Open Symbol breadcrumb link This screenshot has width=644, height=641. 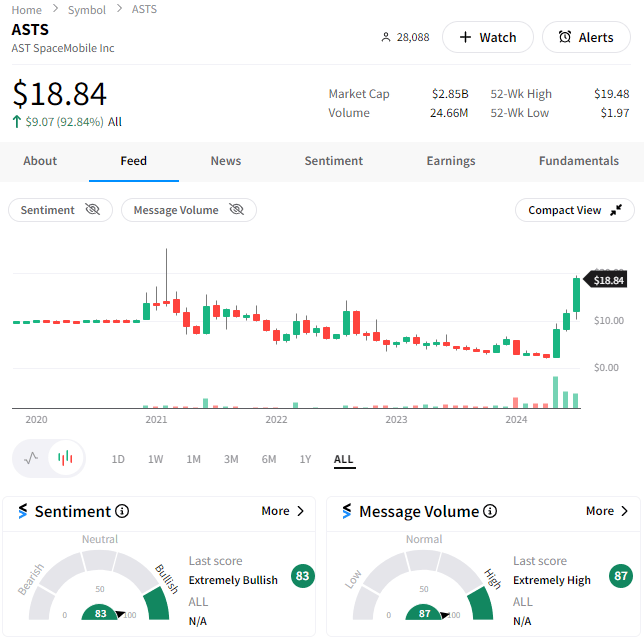point(87,9)
